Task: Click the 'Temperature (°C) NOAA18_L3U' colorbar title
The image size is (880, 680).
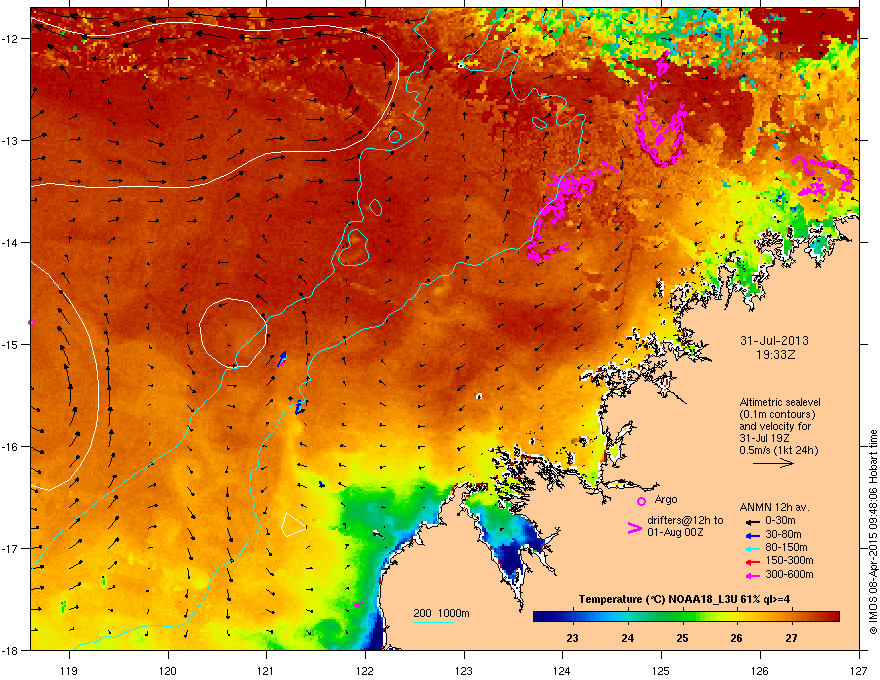Action: click(x=659, y=600)
